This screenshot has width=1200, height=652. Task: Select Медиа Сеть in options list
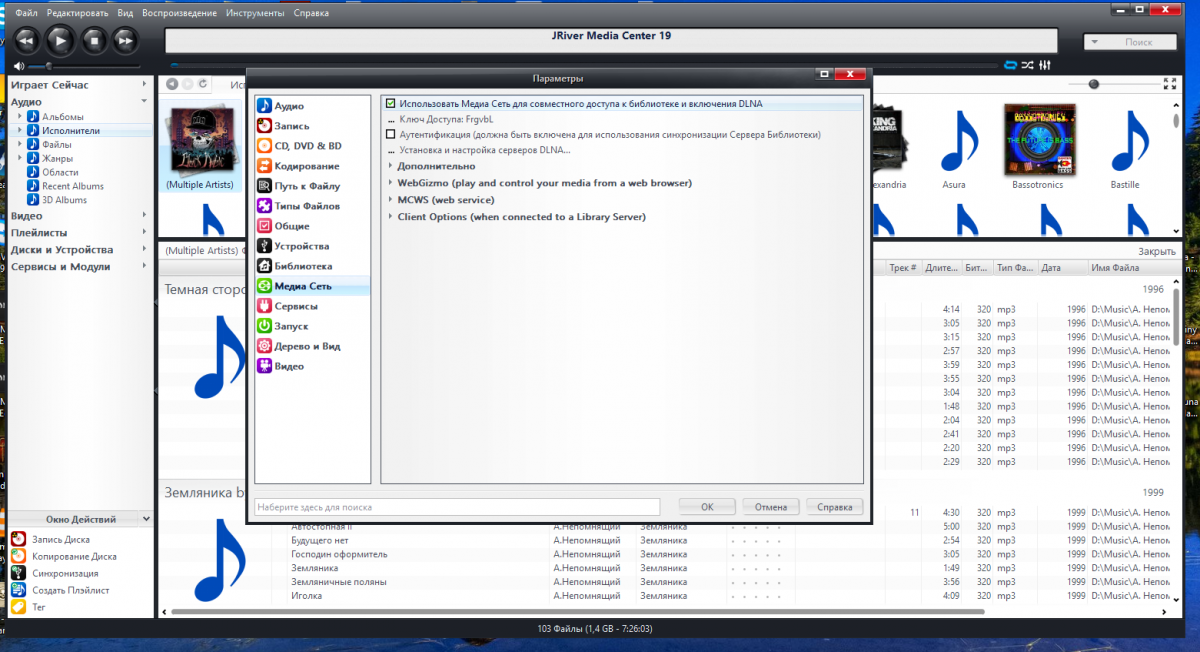click(311, 286)
